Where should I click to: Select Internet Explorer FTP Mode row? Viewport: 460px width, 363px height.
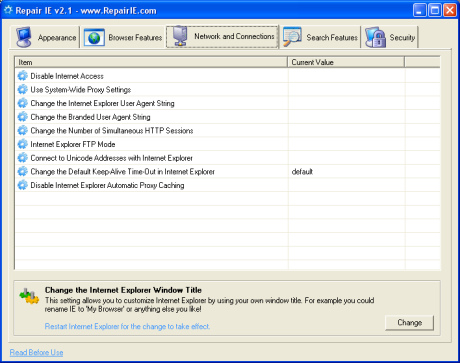[228, 144]
